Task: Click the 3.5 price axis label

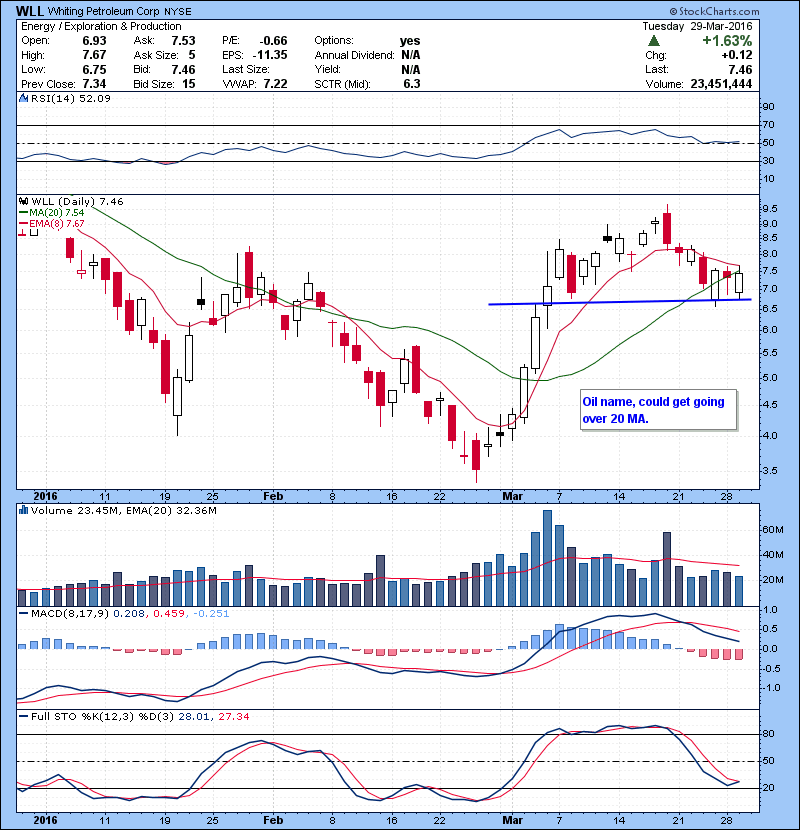Action: click(770, 470)
